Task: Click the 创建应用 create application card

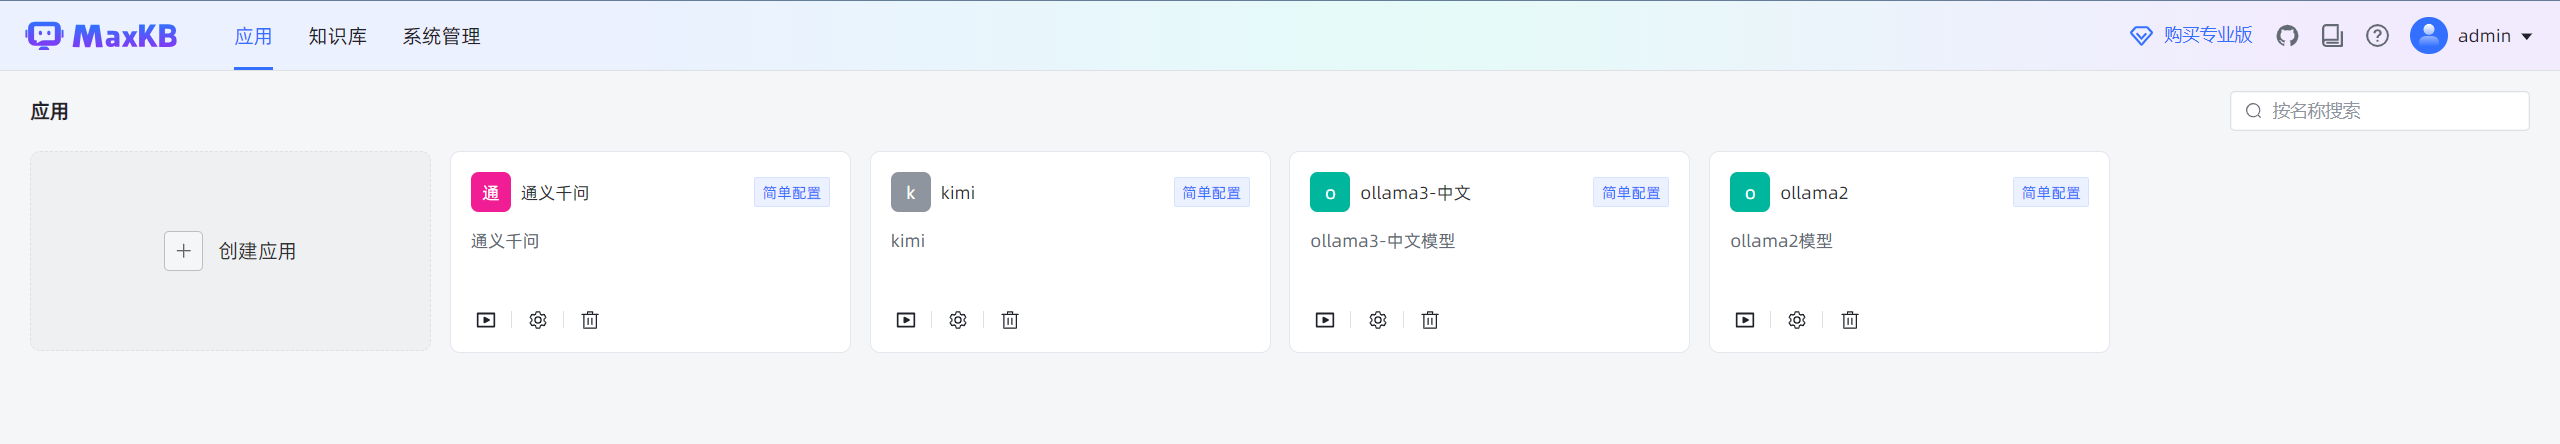Action: 231,251
